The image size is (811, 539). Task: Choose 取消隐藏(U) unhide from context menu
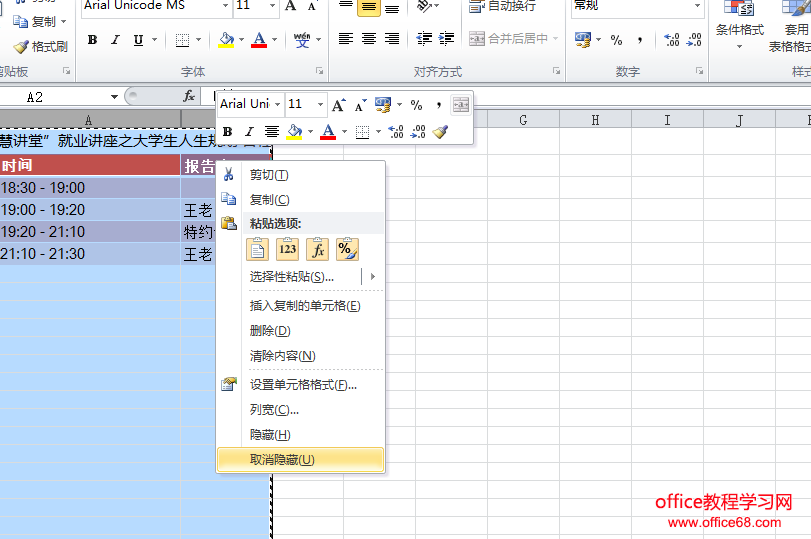coord(301,460)
